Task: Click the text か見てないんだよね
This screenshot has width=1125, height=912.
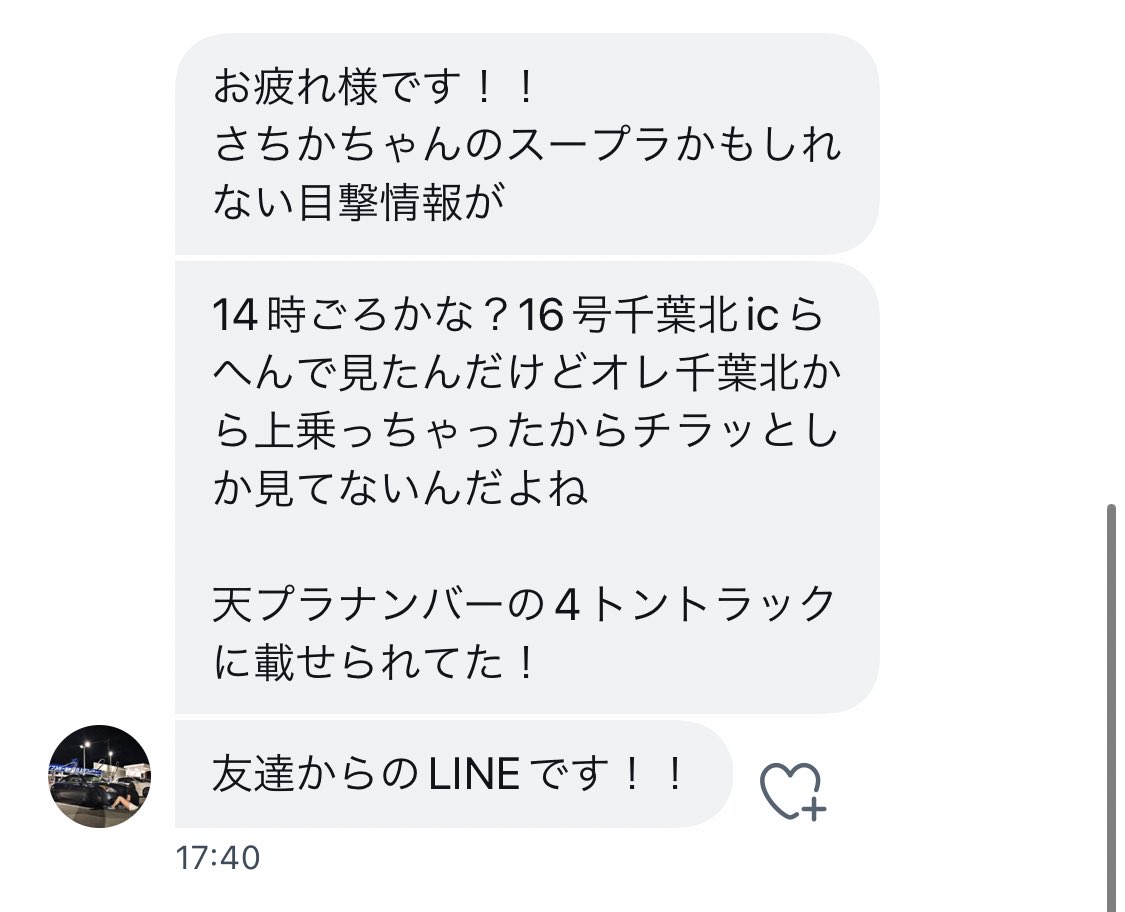Action: (400, 489)
